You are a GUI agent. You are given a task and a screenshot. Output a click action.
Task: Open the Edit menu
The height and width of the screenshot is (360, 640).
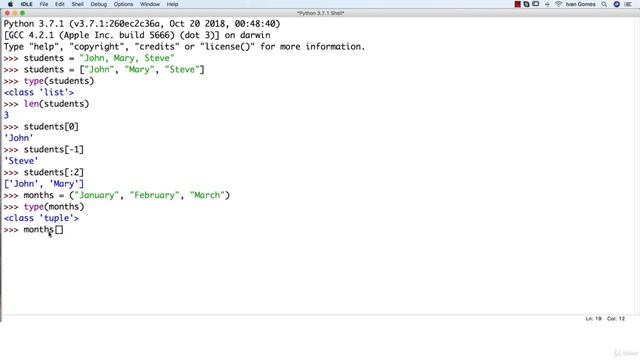(60, 4)
